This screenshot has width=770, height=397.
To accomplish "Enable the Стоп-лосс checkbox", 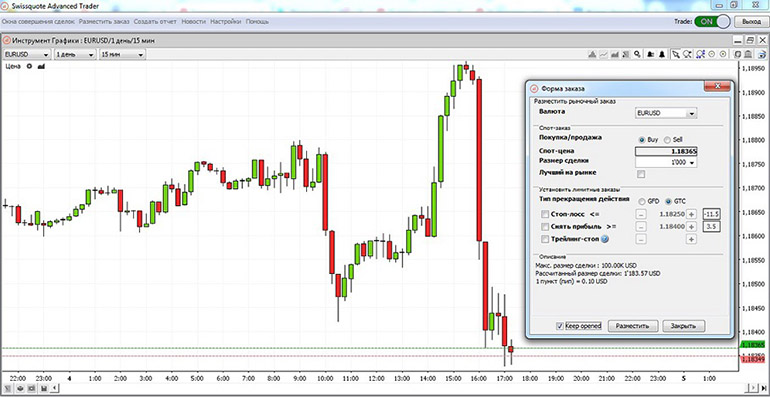I will click(545, 214).
